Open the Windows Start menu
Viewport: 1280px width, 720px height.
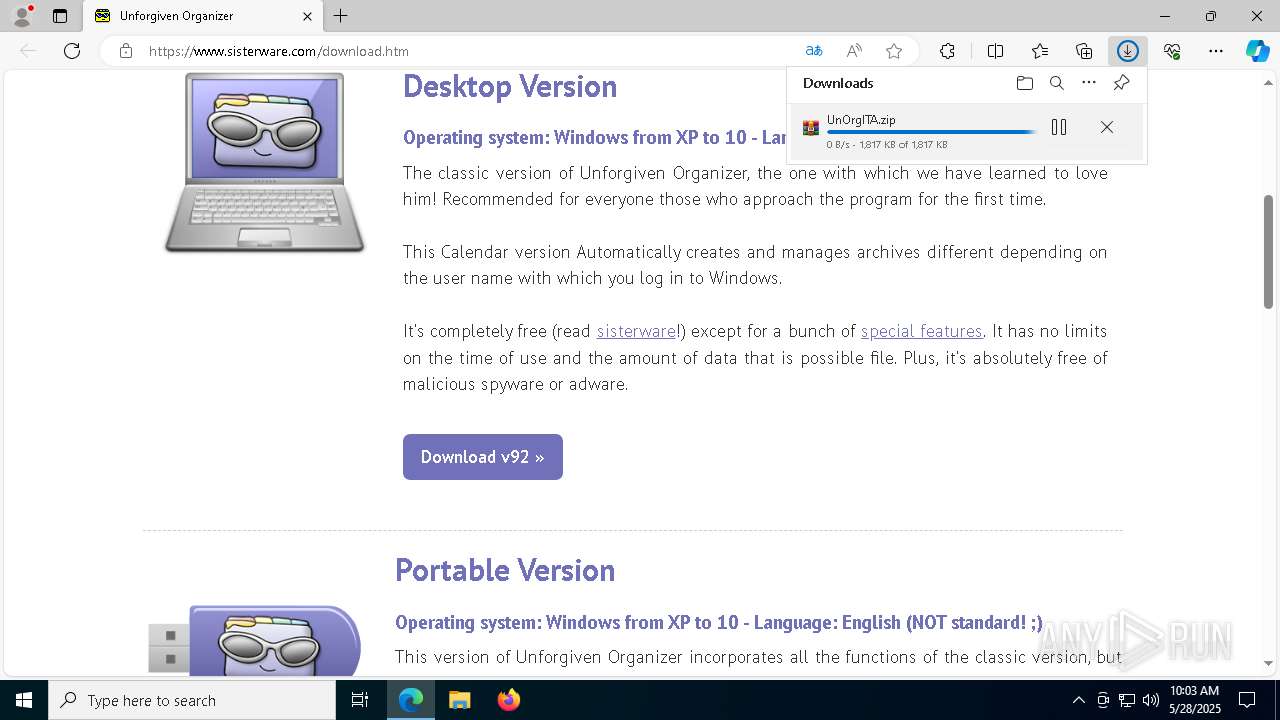pyautogui.click(x=24, y=700)
